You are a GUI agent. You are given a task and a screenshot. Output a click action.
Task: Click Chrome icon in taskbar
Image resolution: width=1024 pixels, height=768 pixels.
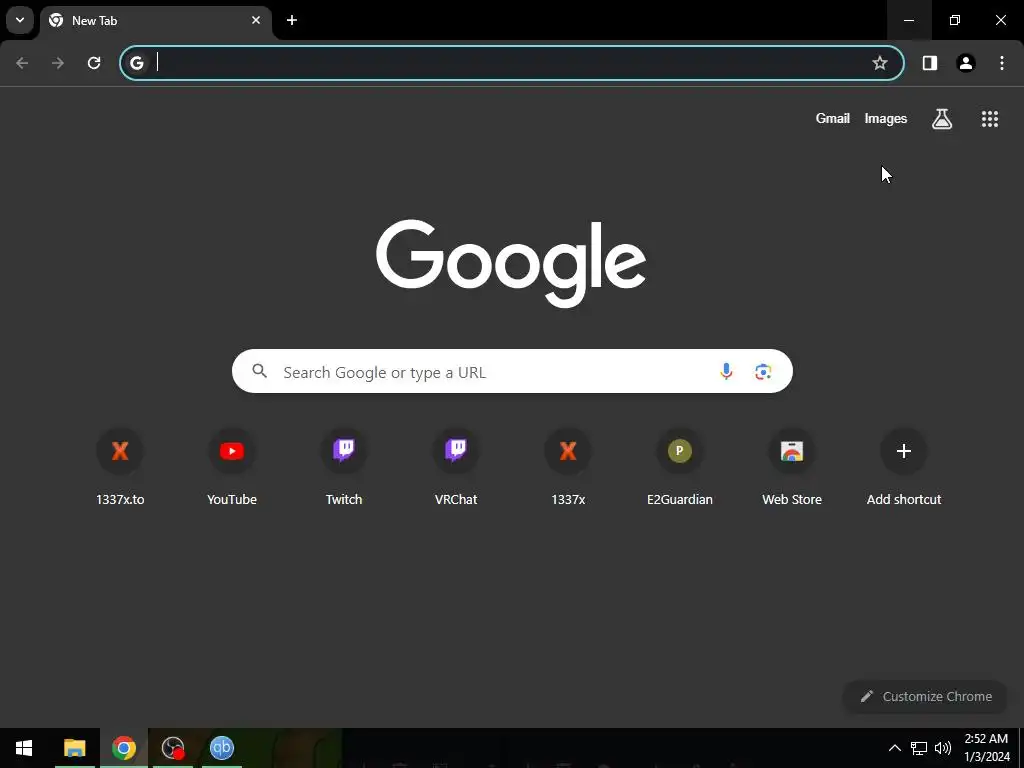[x=123, y=748]
